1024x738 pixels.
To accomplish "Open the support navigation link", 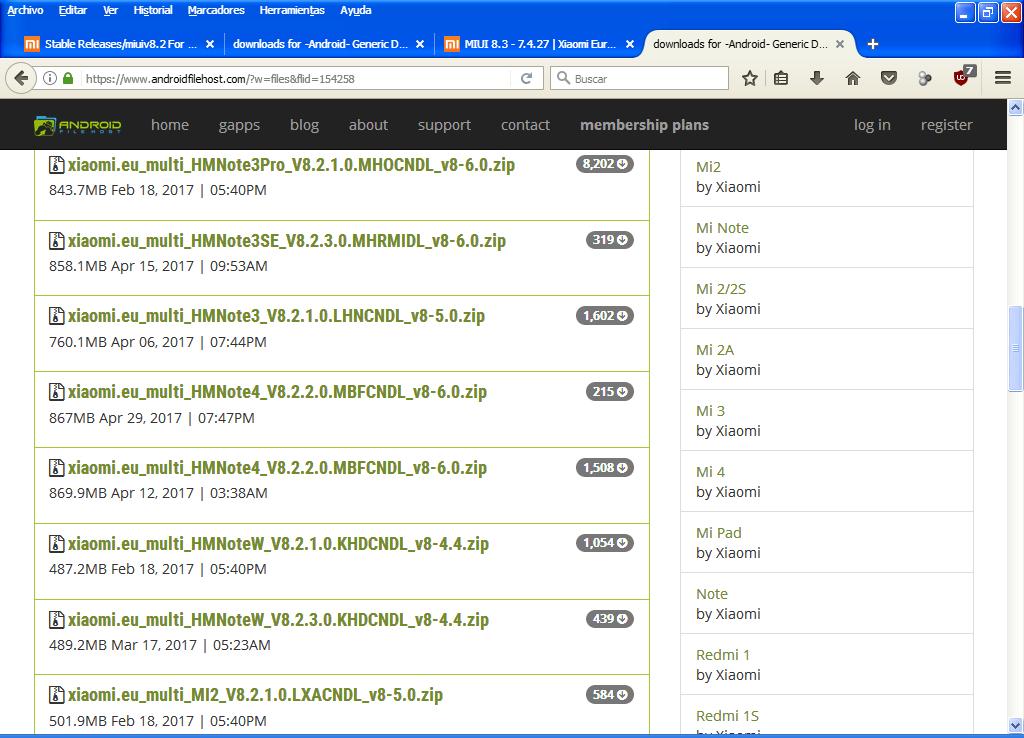I will pos(444,125).
